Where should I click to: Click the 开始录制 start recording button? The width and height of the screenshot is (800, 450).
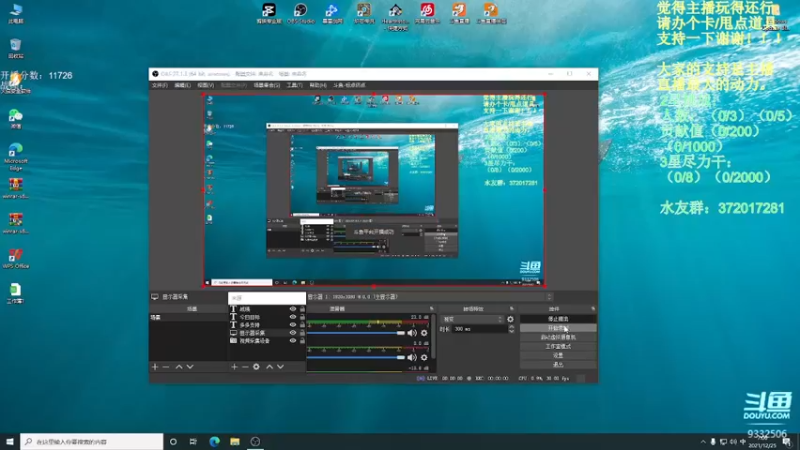pyautogui.click(x=558, y=328)
